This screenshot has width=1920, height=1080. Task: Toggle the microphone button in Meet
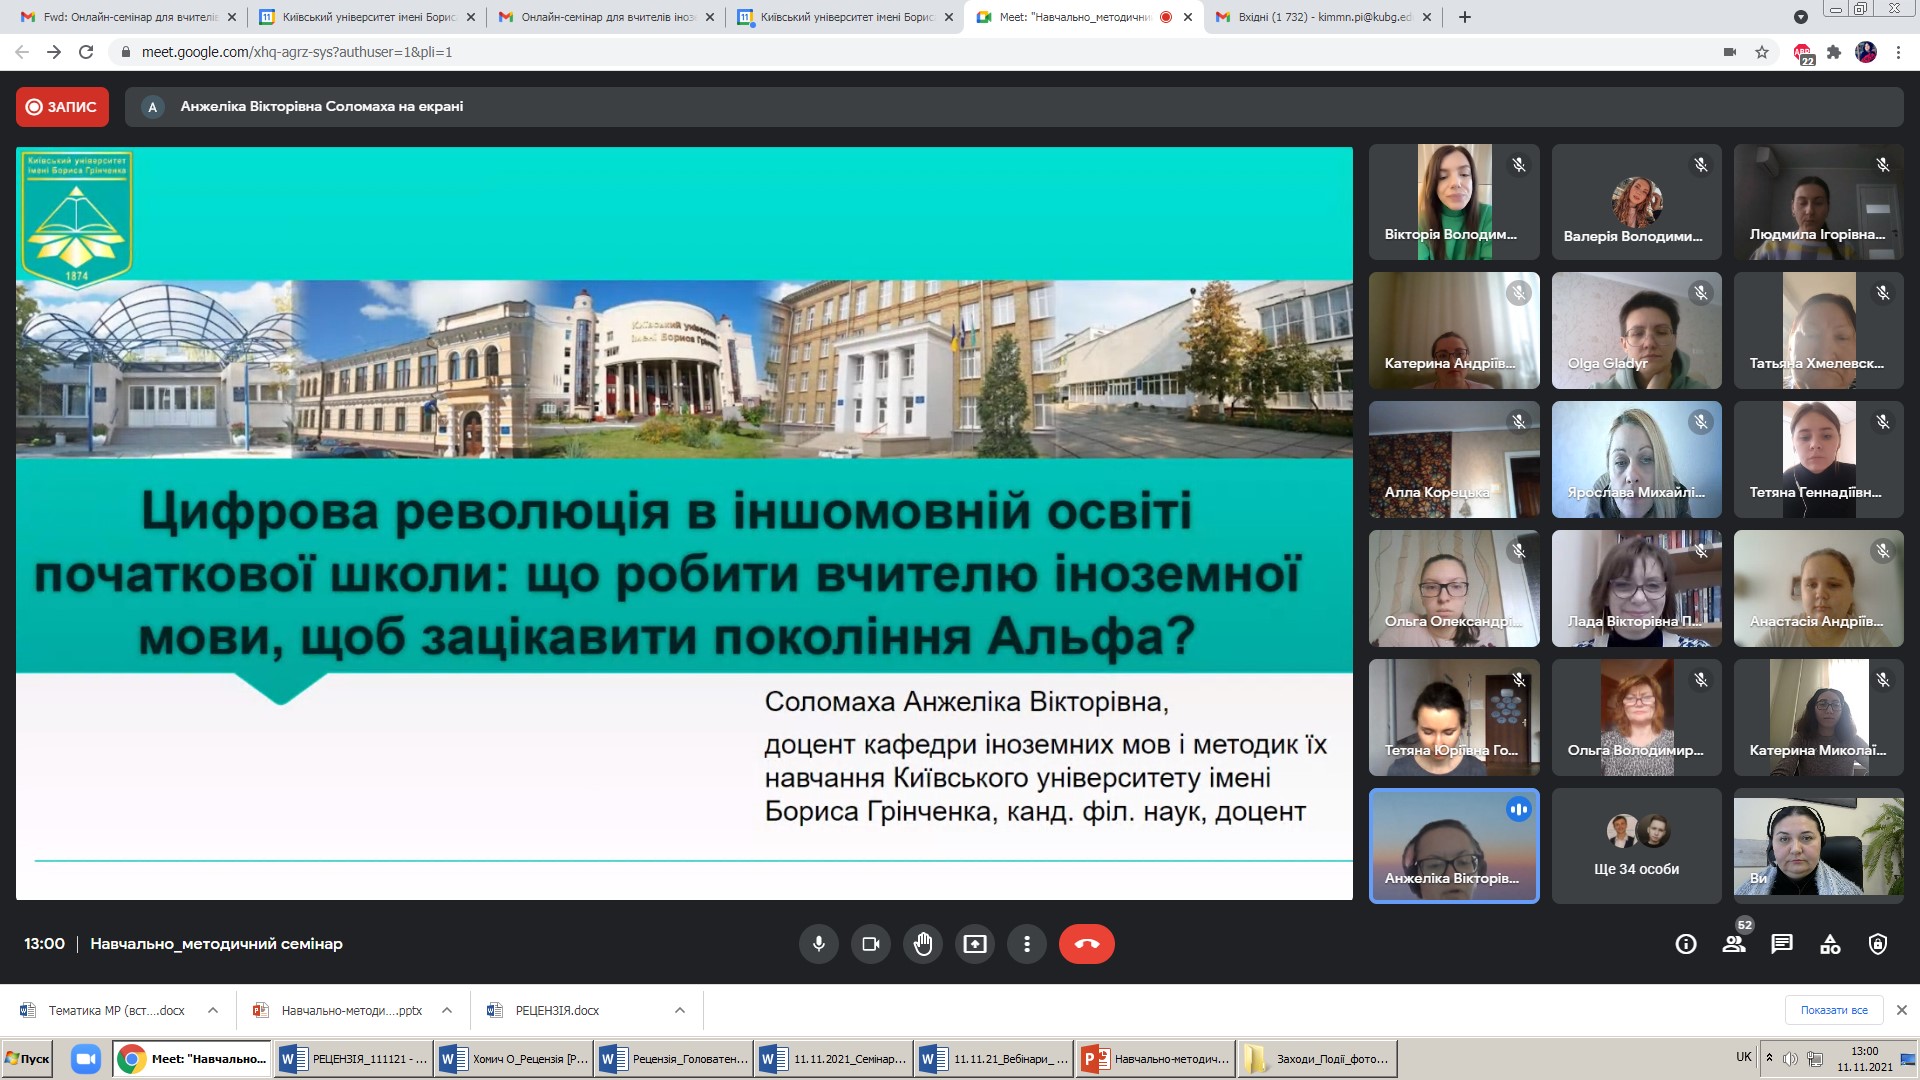(x=818, y=944)
